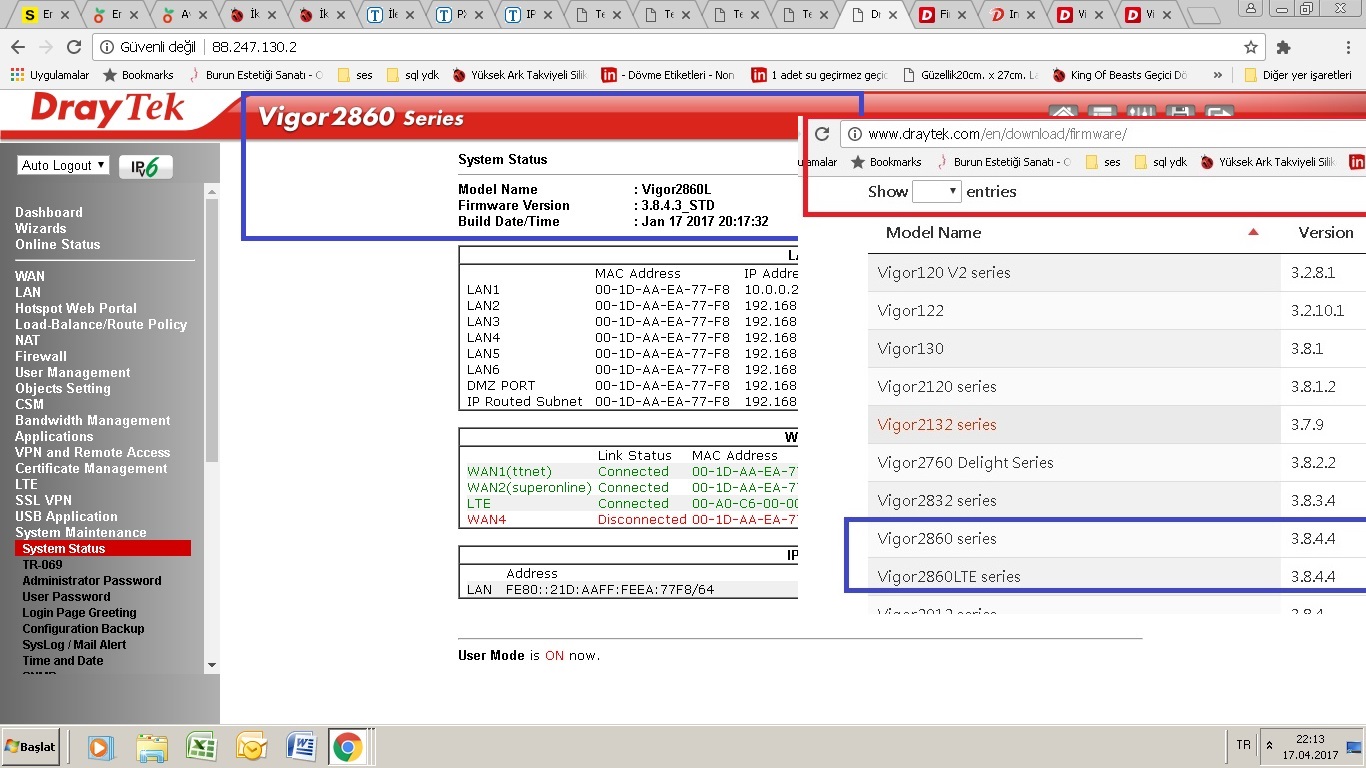1366x768 pixels.
Task: Select Configuration Backup in System Maintenance
Action: [83, 628]
